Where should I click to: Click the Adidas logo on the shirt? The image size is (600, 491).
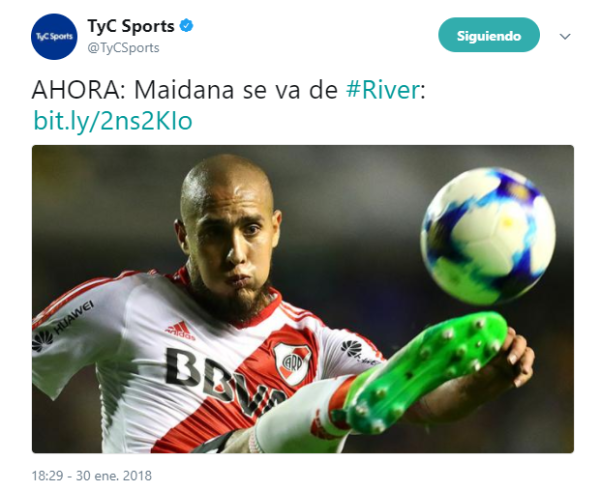[180, 330]
